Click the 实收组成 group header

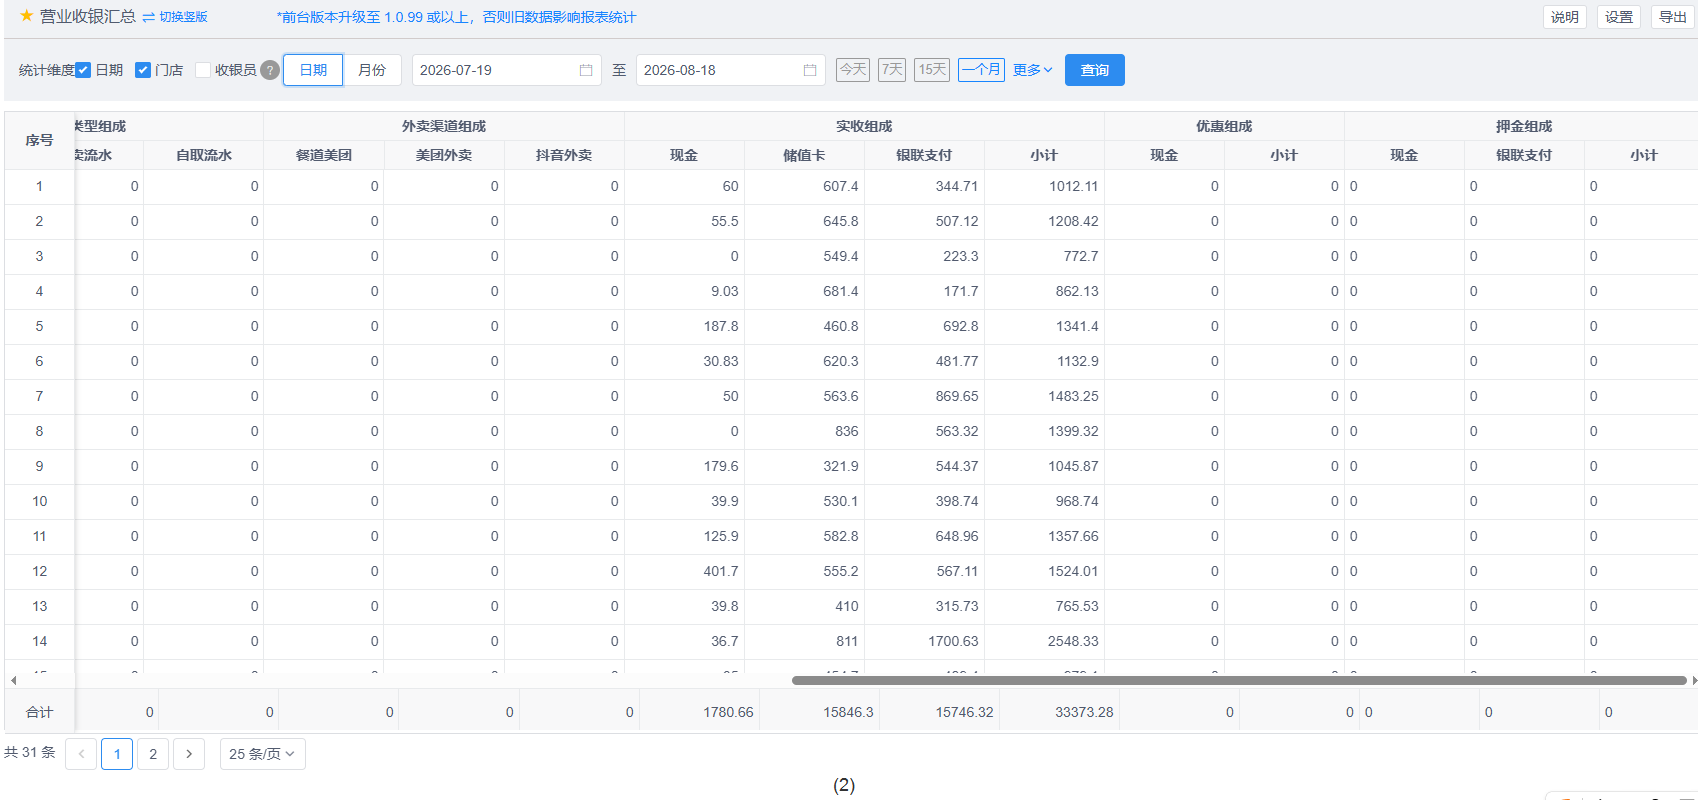(864, 126)
